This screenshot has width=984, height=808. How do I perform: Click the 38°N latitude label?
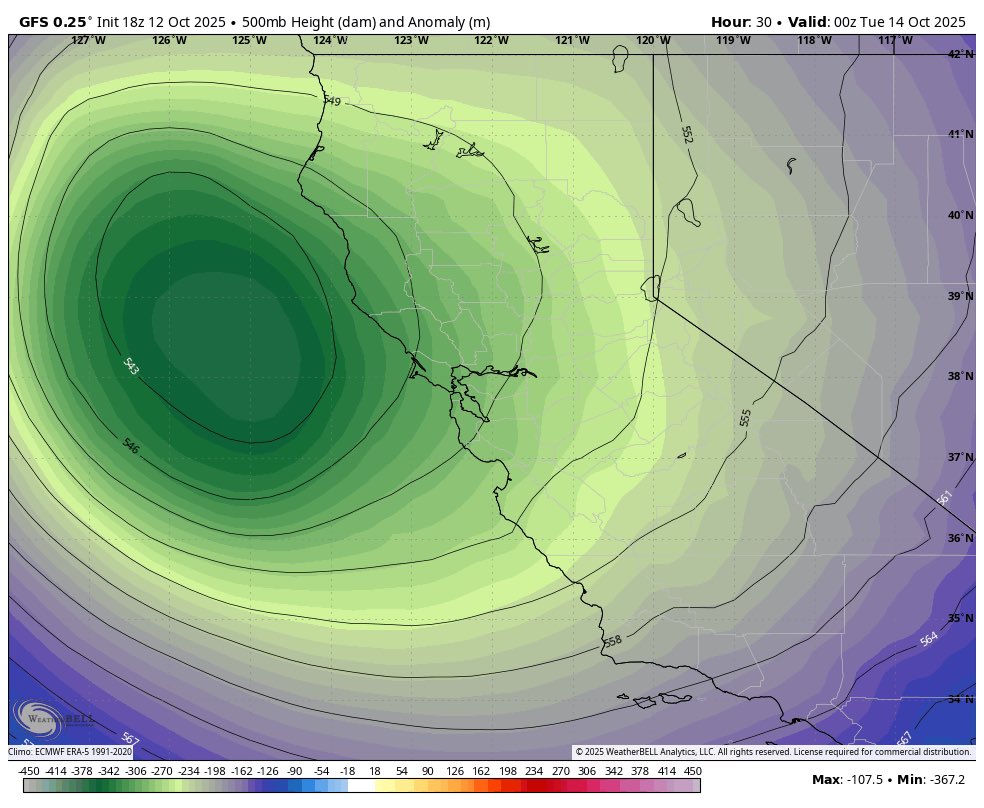(961, 376)
